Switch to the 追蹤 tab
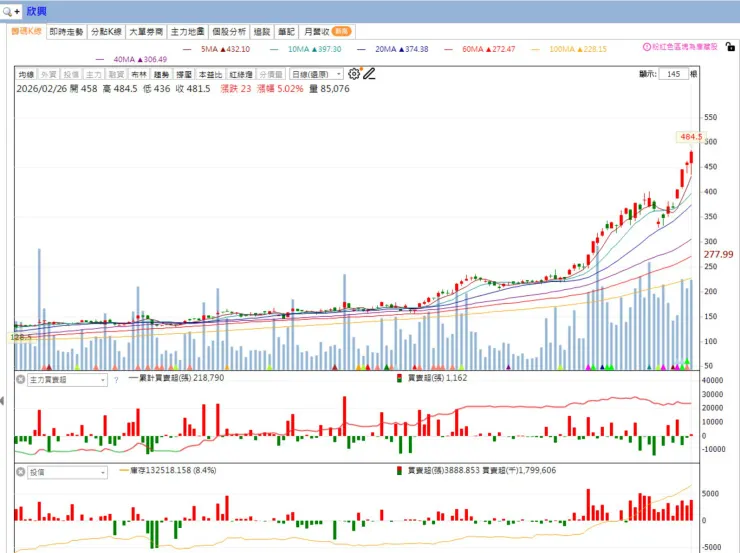The image size is (740, 553). tap(262, 32)
